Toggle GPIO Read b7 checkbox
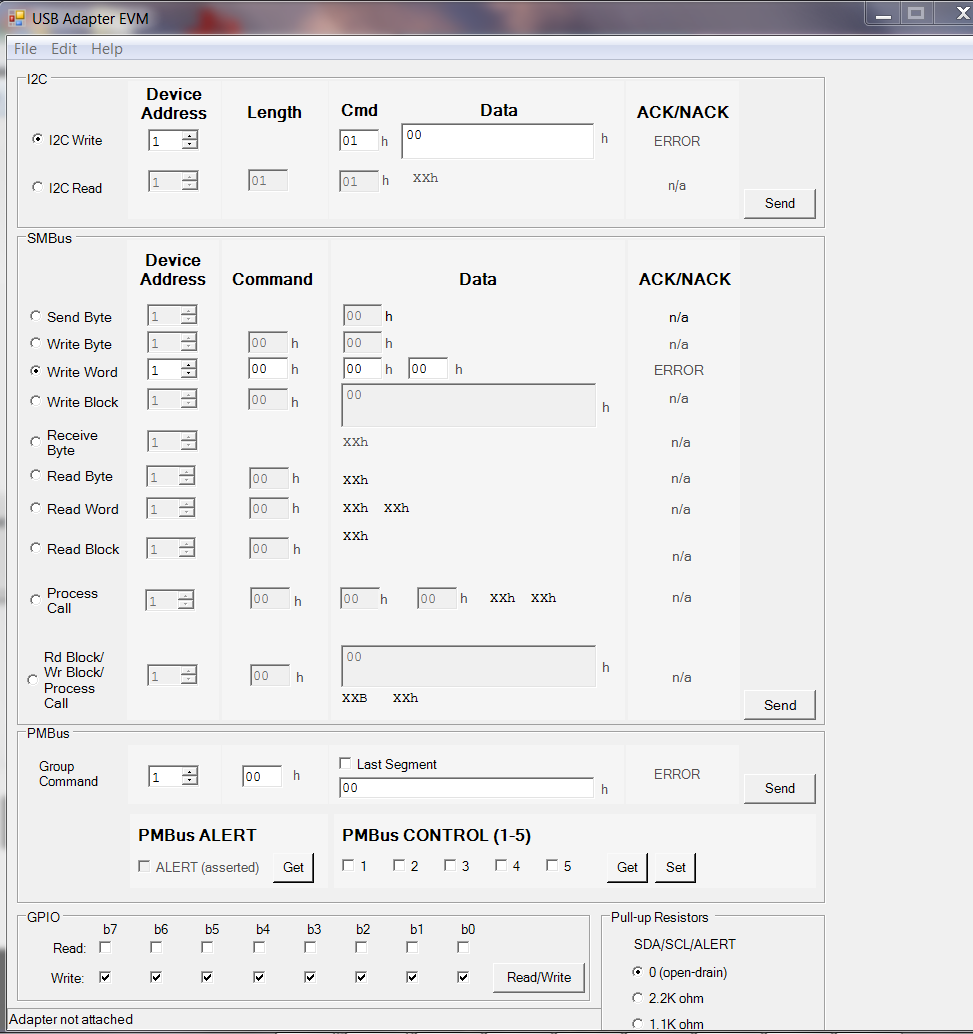This screenshot has width=973, height=1034. (x=105, y=948)
